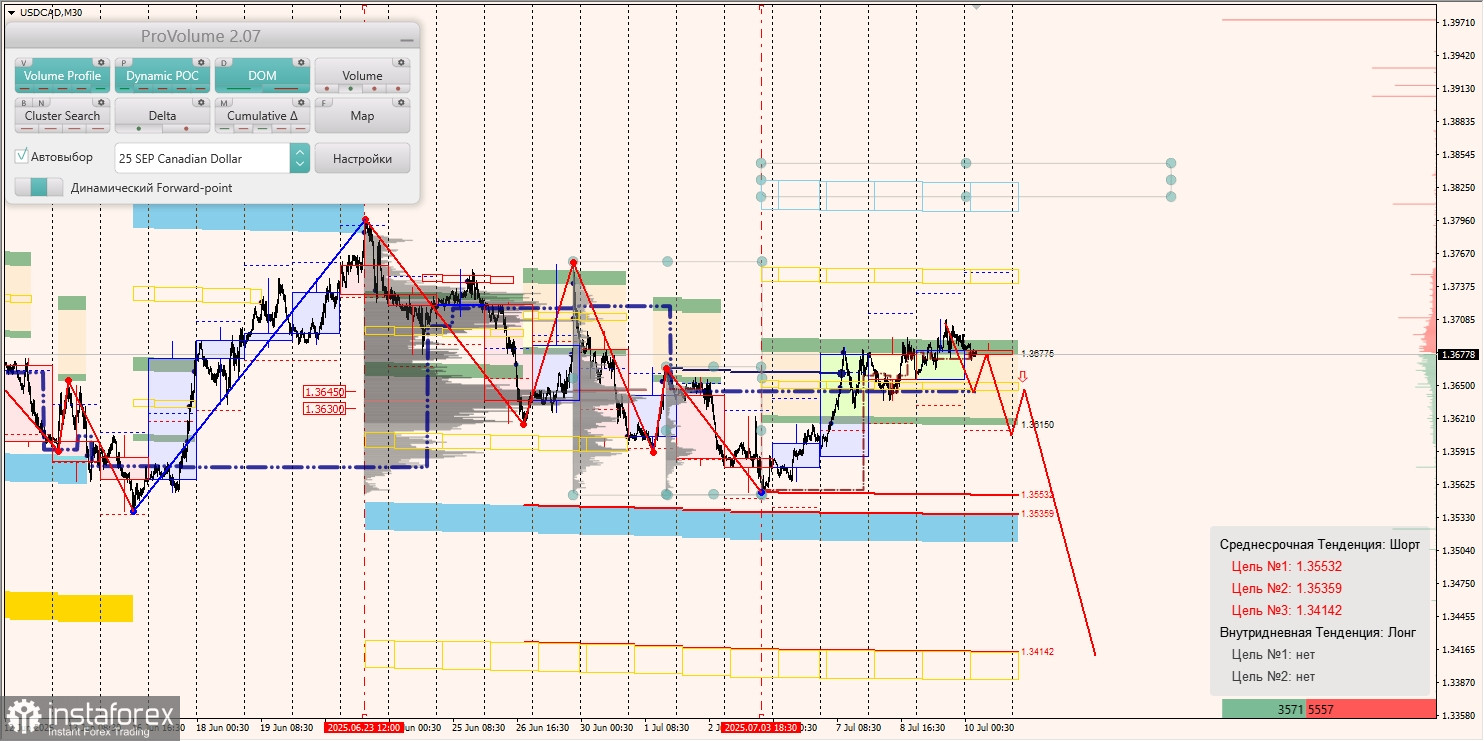Click the 1.36450 price label

click(325, 392)
